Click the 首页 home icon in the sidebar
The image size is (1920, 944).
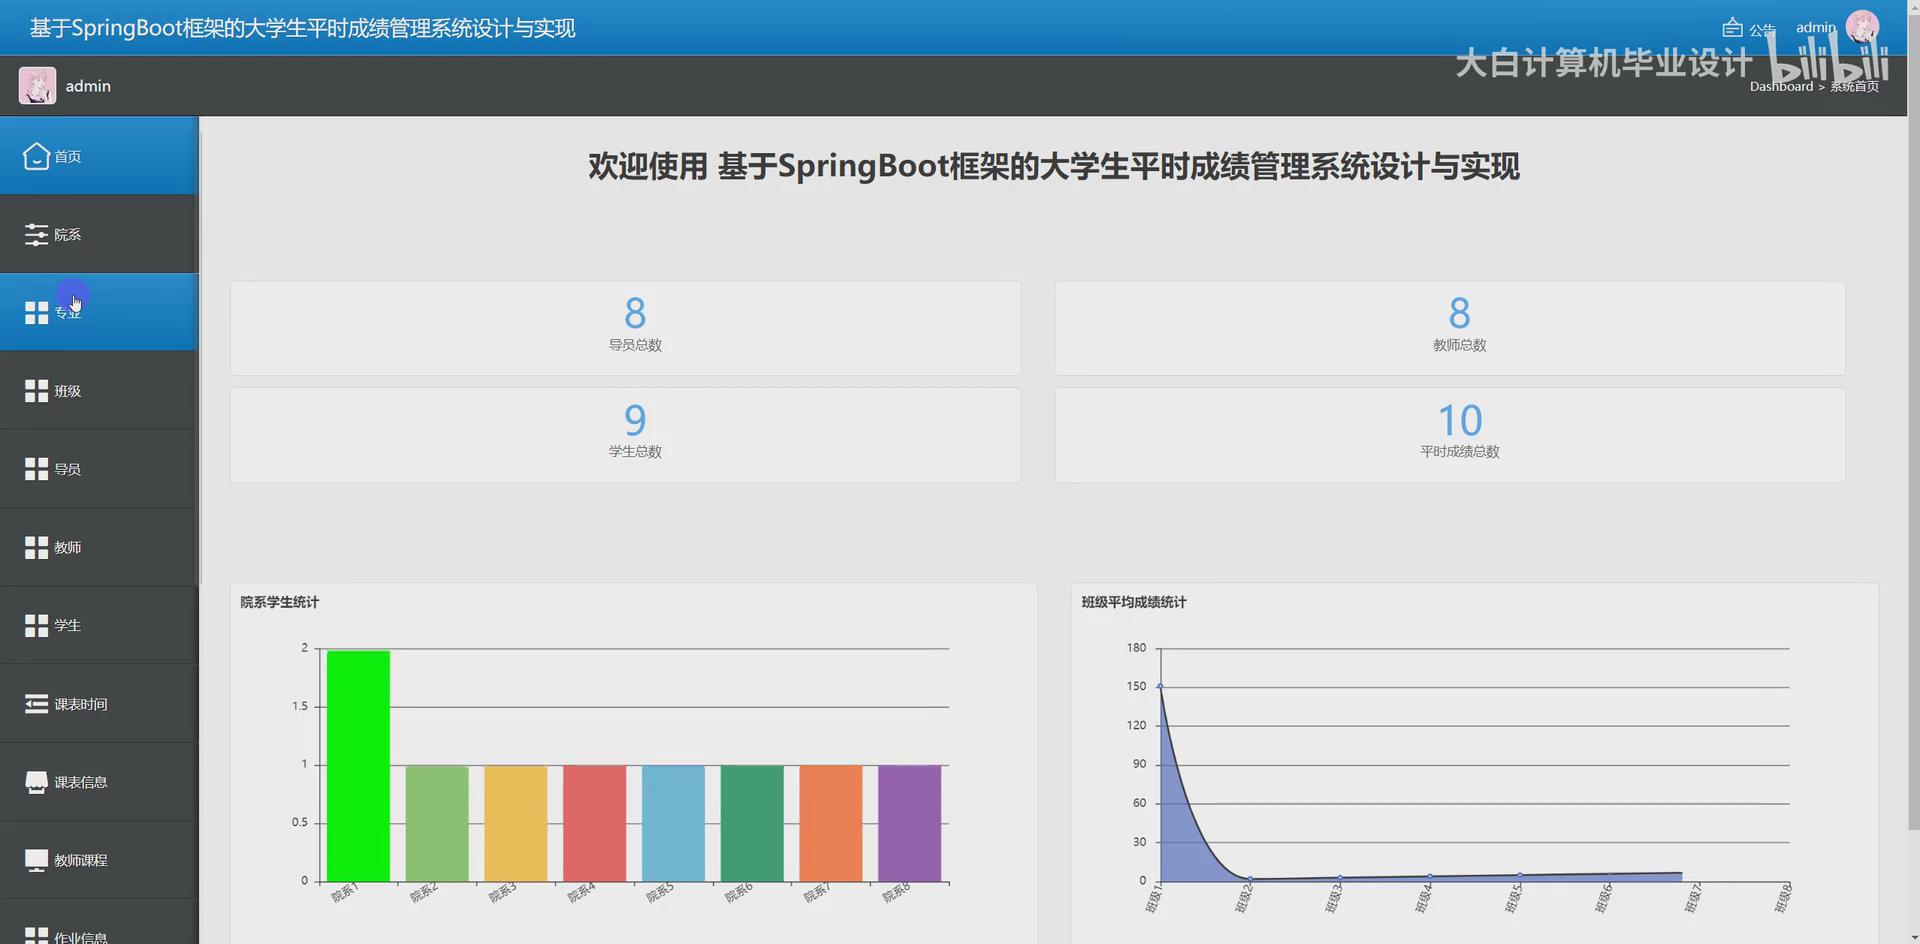36,156
